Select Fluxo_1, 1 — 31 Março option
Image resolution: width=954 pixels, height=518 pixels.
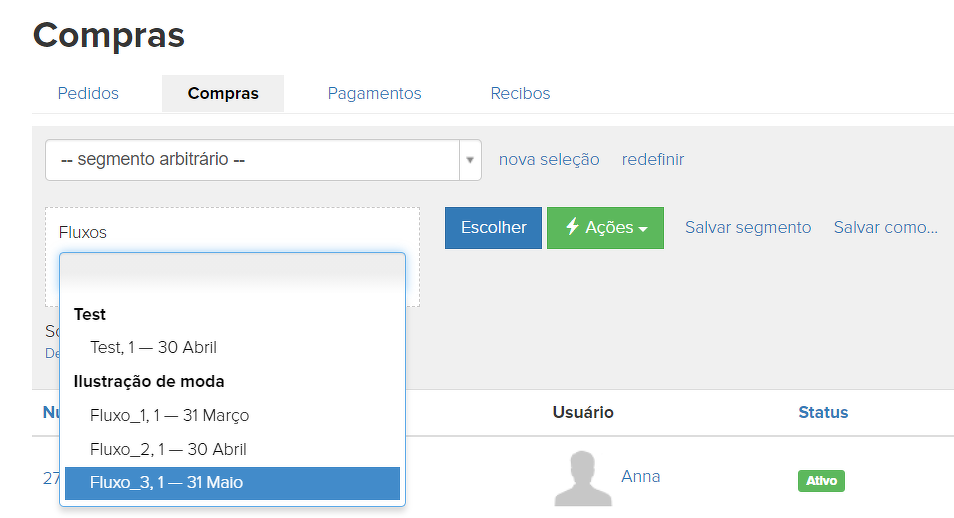pos(169,415)
